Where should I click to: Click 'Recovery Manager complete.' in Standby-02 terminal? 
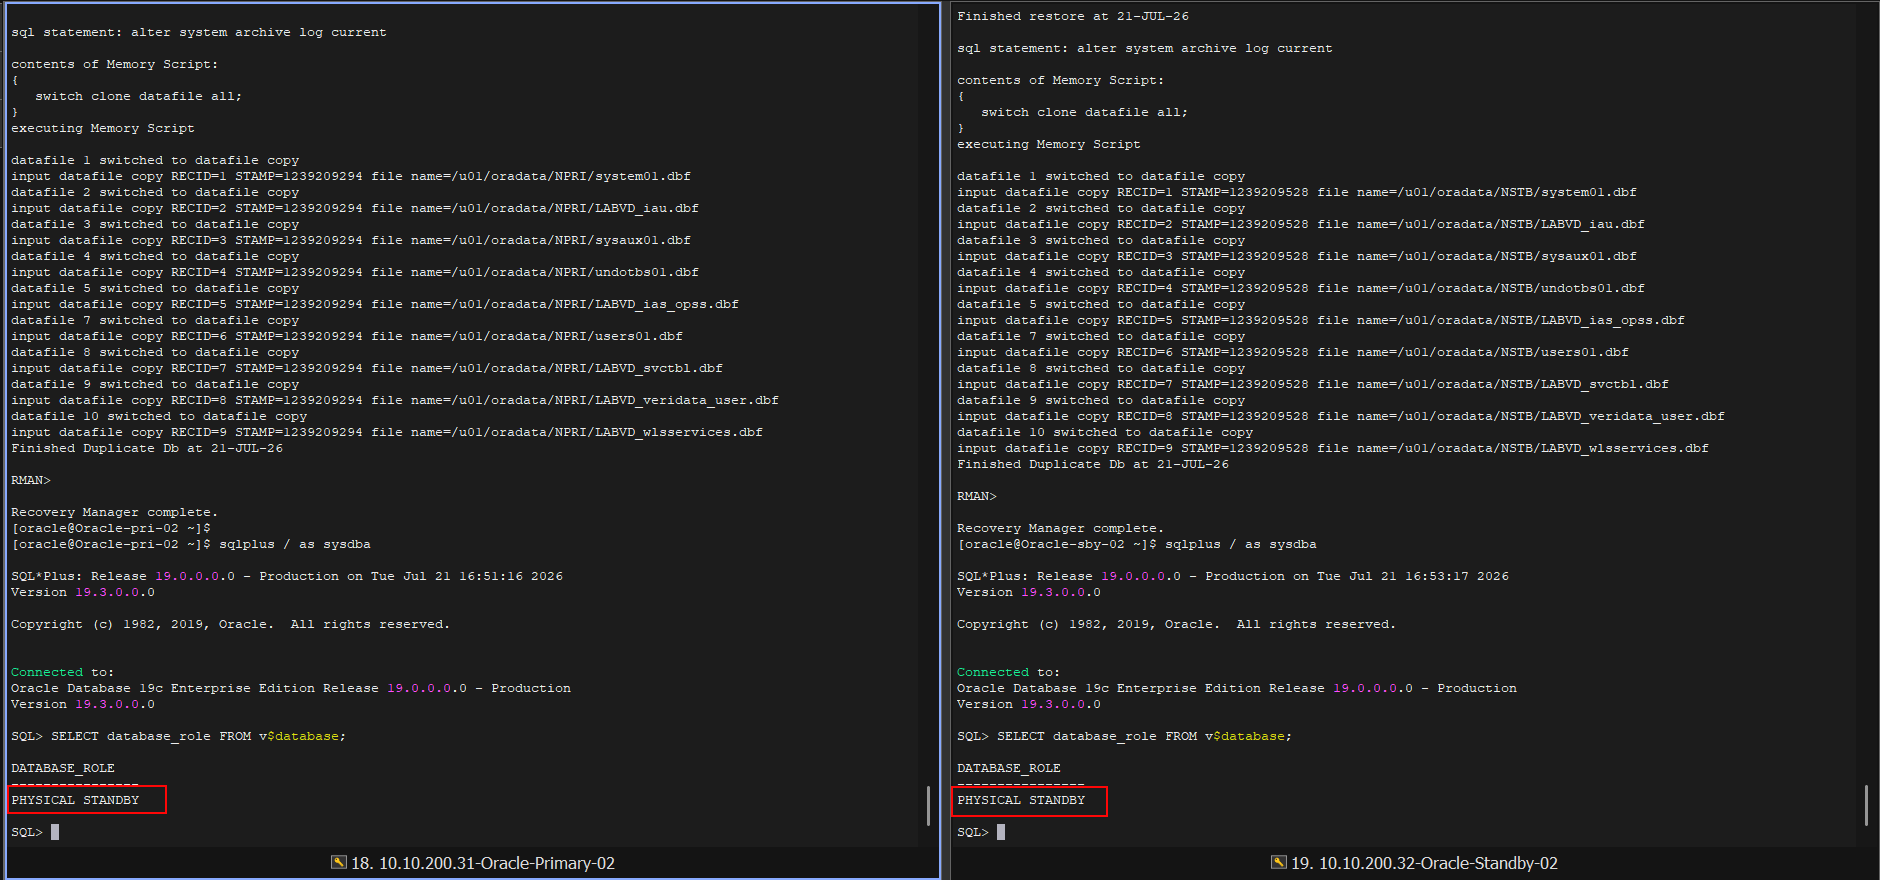[x=1060, y=528]
